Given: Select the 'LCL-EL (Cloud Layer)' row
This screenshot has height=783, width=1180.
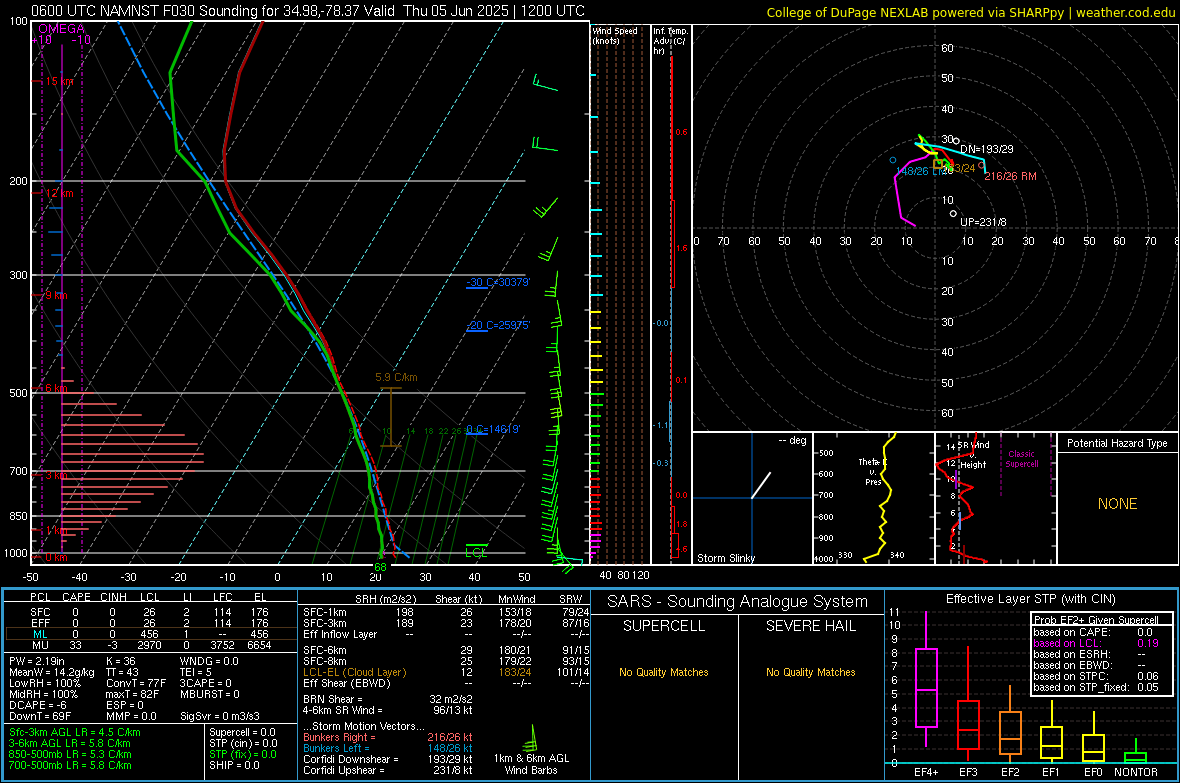Looking at the screenshot, I should 446,672.
